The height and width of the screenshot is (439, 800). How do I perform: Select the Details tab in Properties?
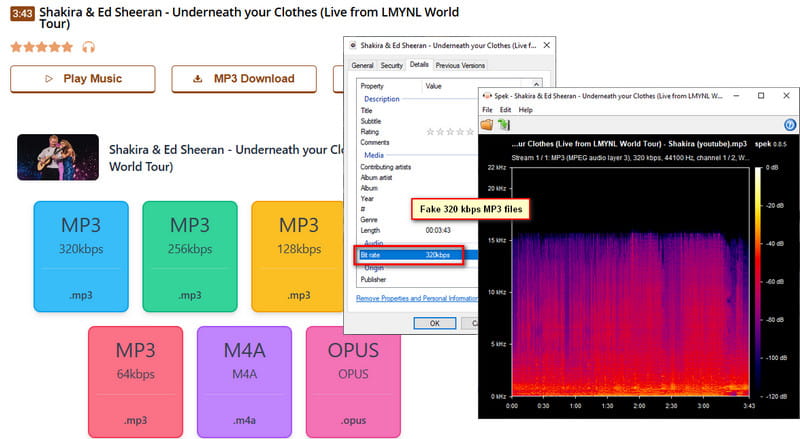tap(419, 64)
